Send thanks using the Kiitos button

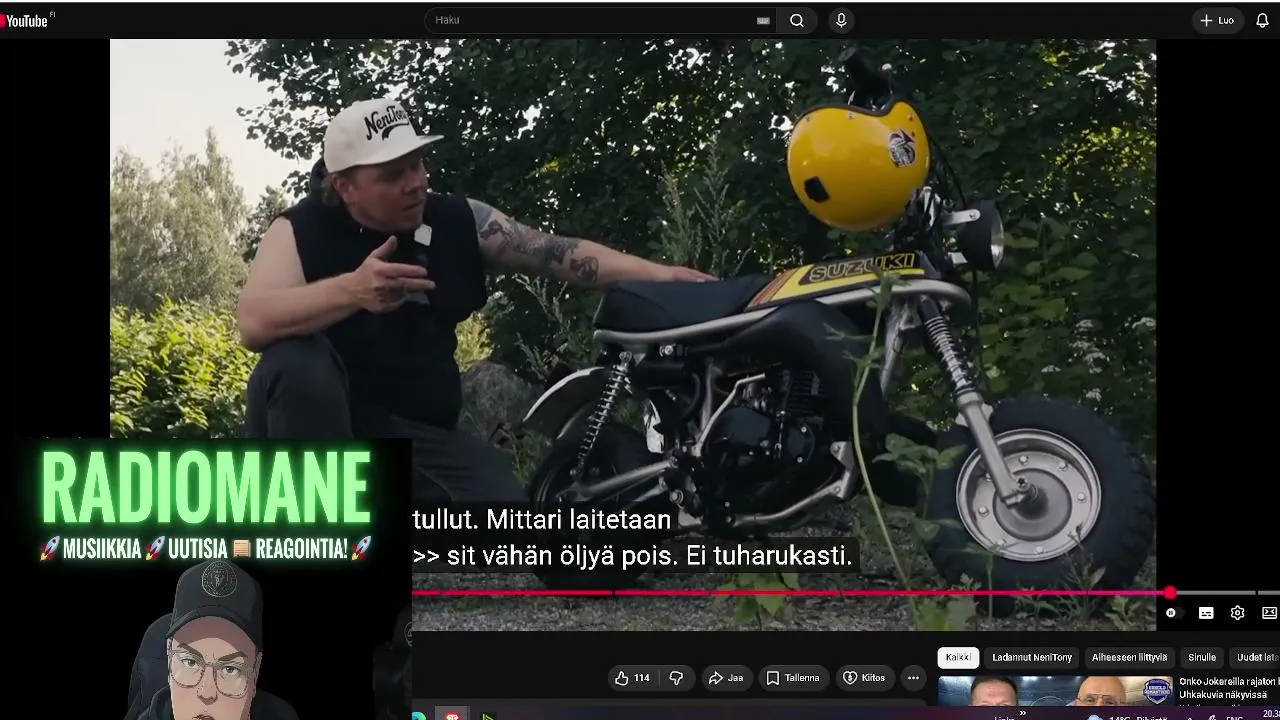pos(864,678)
